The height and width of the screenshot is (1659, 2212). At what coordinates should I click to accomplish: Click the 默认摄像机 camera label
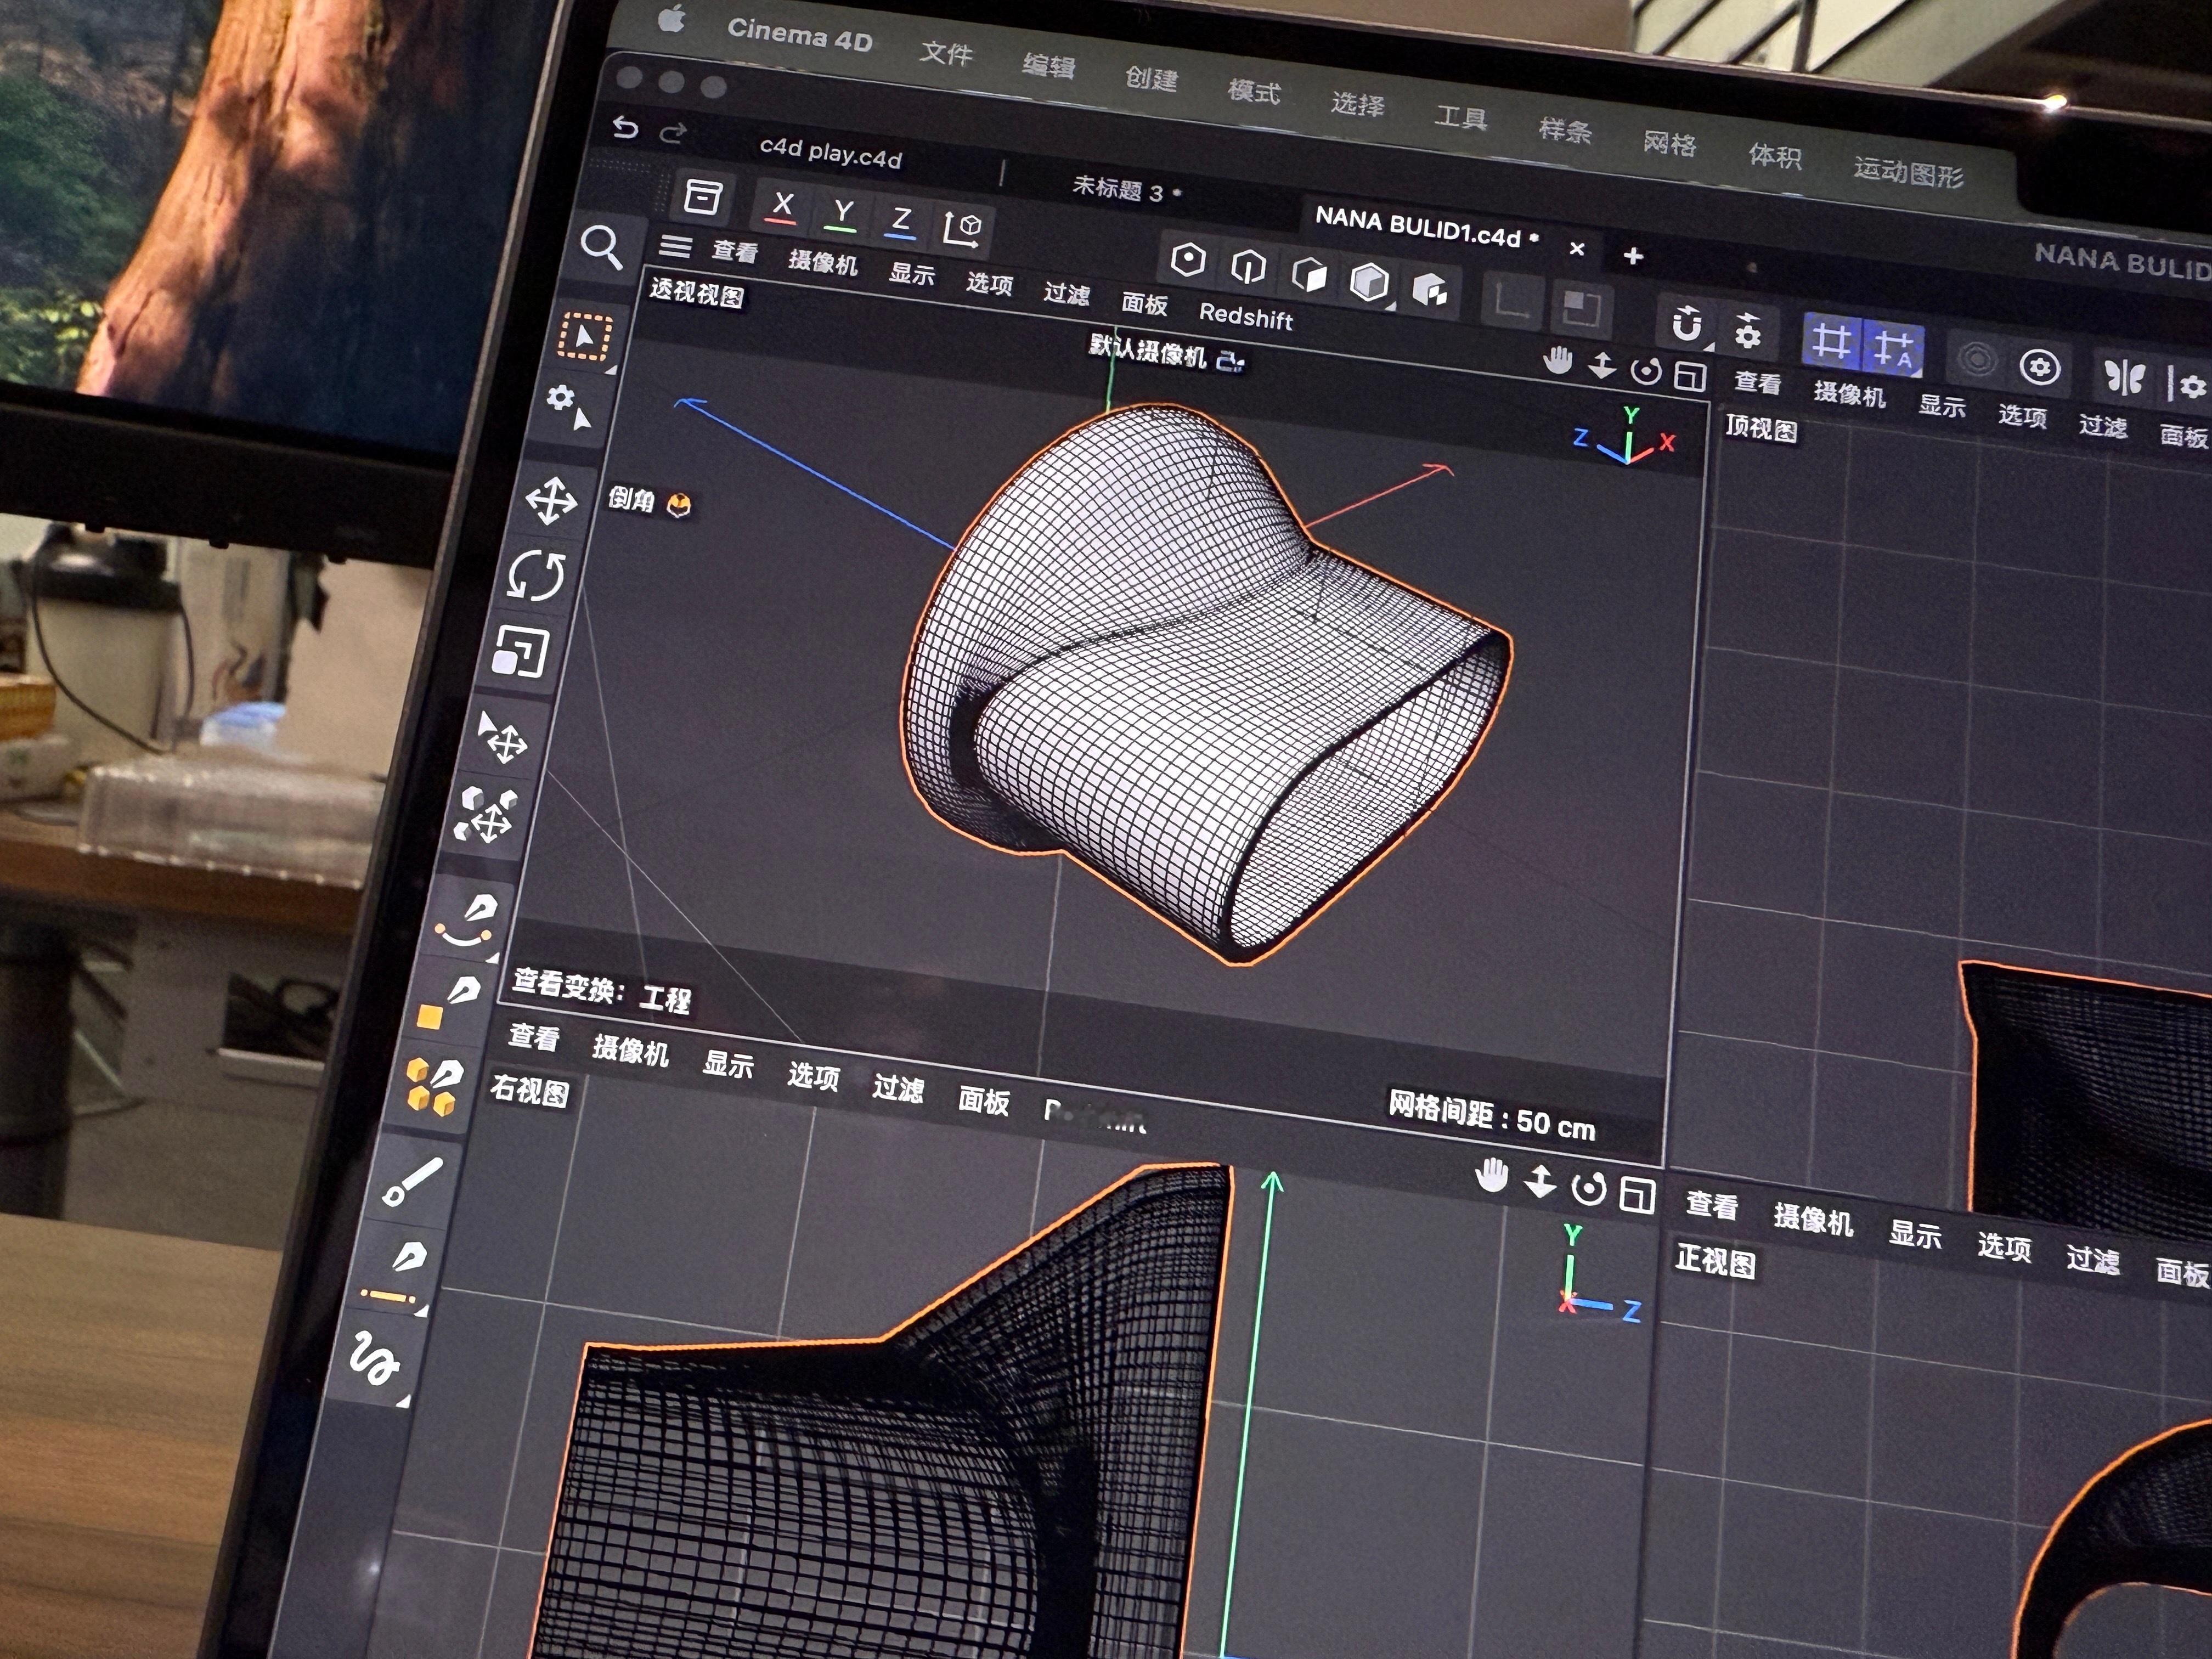[x=1149, y=351]
